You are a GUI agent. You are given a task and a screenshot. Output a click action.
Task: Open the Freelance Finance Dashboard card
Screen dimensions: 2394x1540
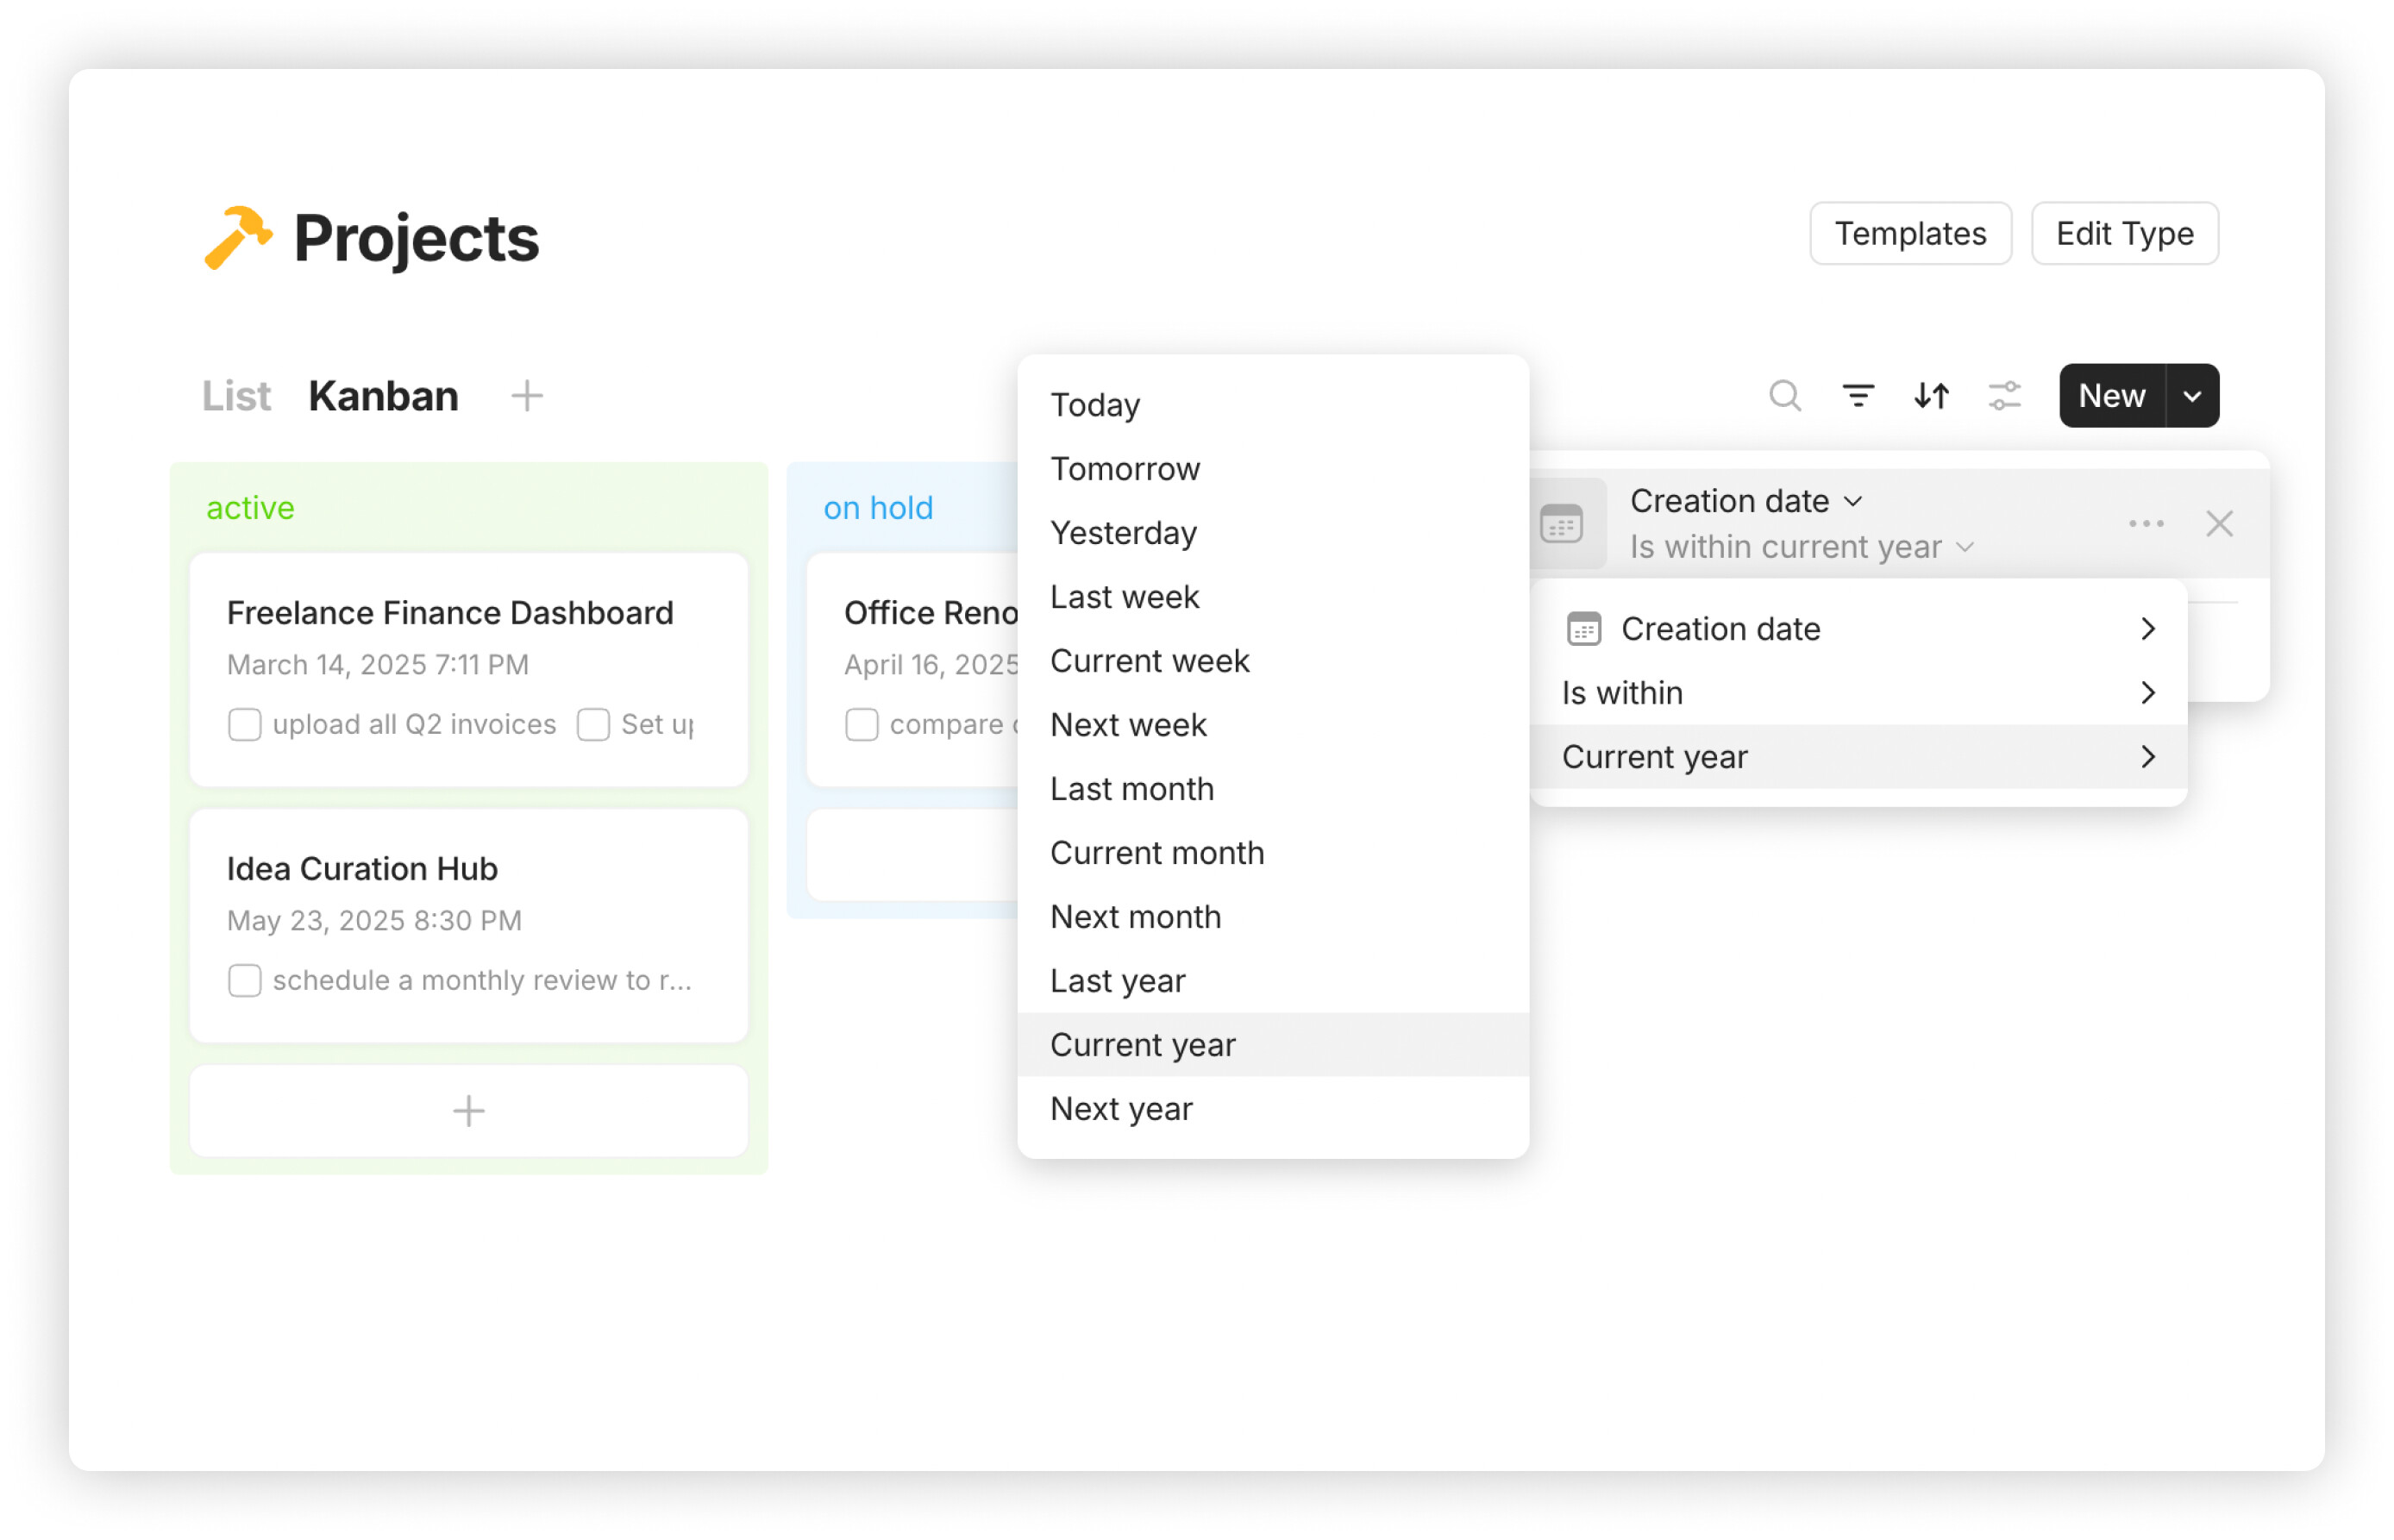tap(450, 613)
